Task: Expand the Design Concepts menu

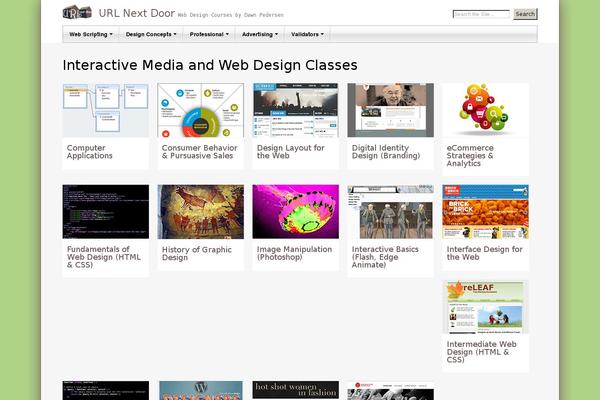Action: [151, 34]
